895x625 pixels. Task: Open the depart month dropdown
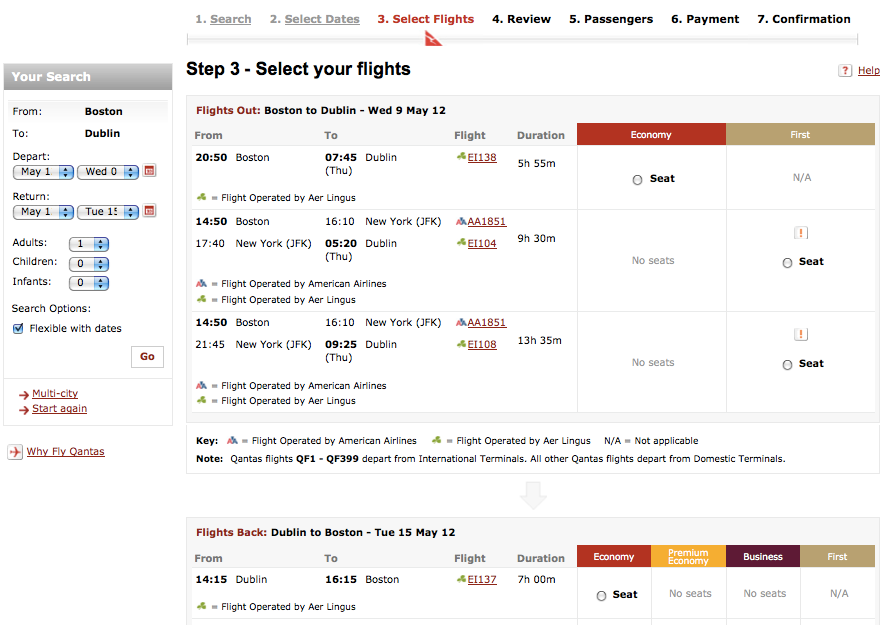[x=44, y=172]
